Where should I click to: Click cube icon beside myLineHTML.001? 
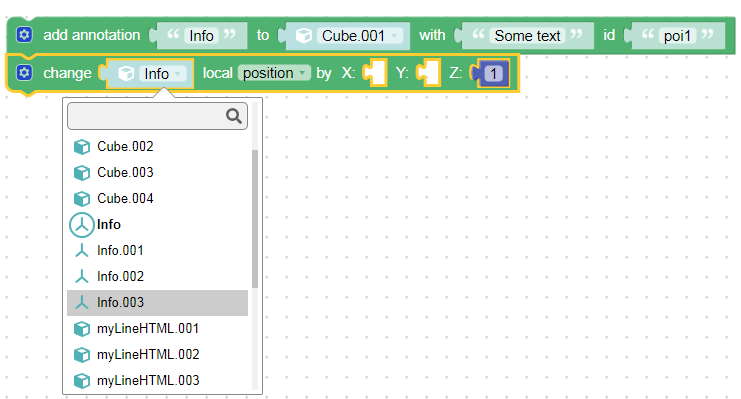tap(82, 329)
